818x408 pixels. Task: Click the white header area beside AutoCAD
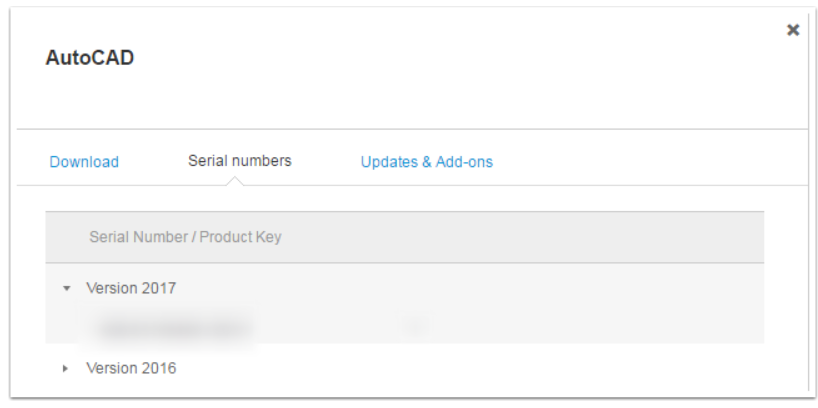pyautogui.click(x=450, y=60)
